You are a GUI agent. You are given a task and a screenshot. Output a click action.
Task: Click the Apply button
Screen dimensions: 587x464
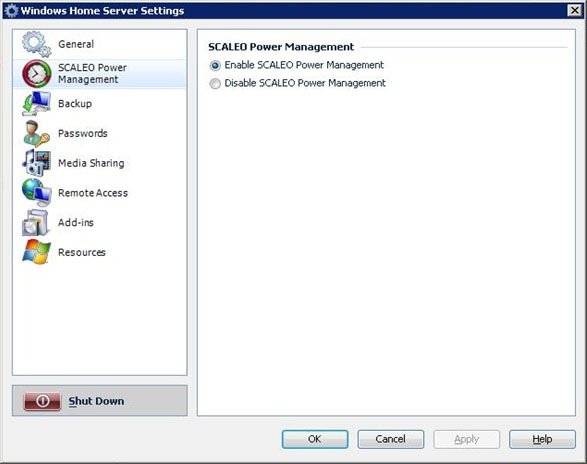466,439
